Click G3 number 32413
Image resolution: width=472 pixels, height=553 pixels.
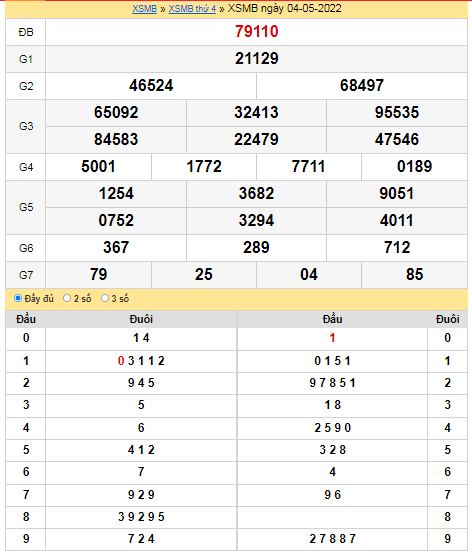click(256, 113)
